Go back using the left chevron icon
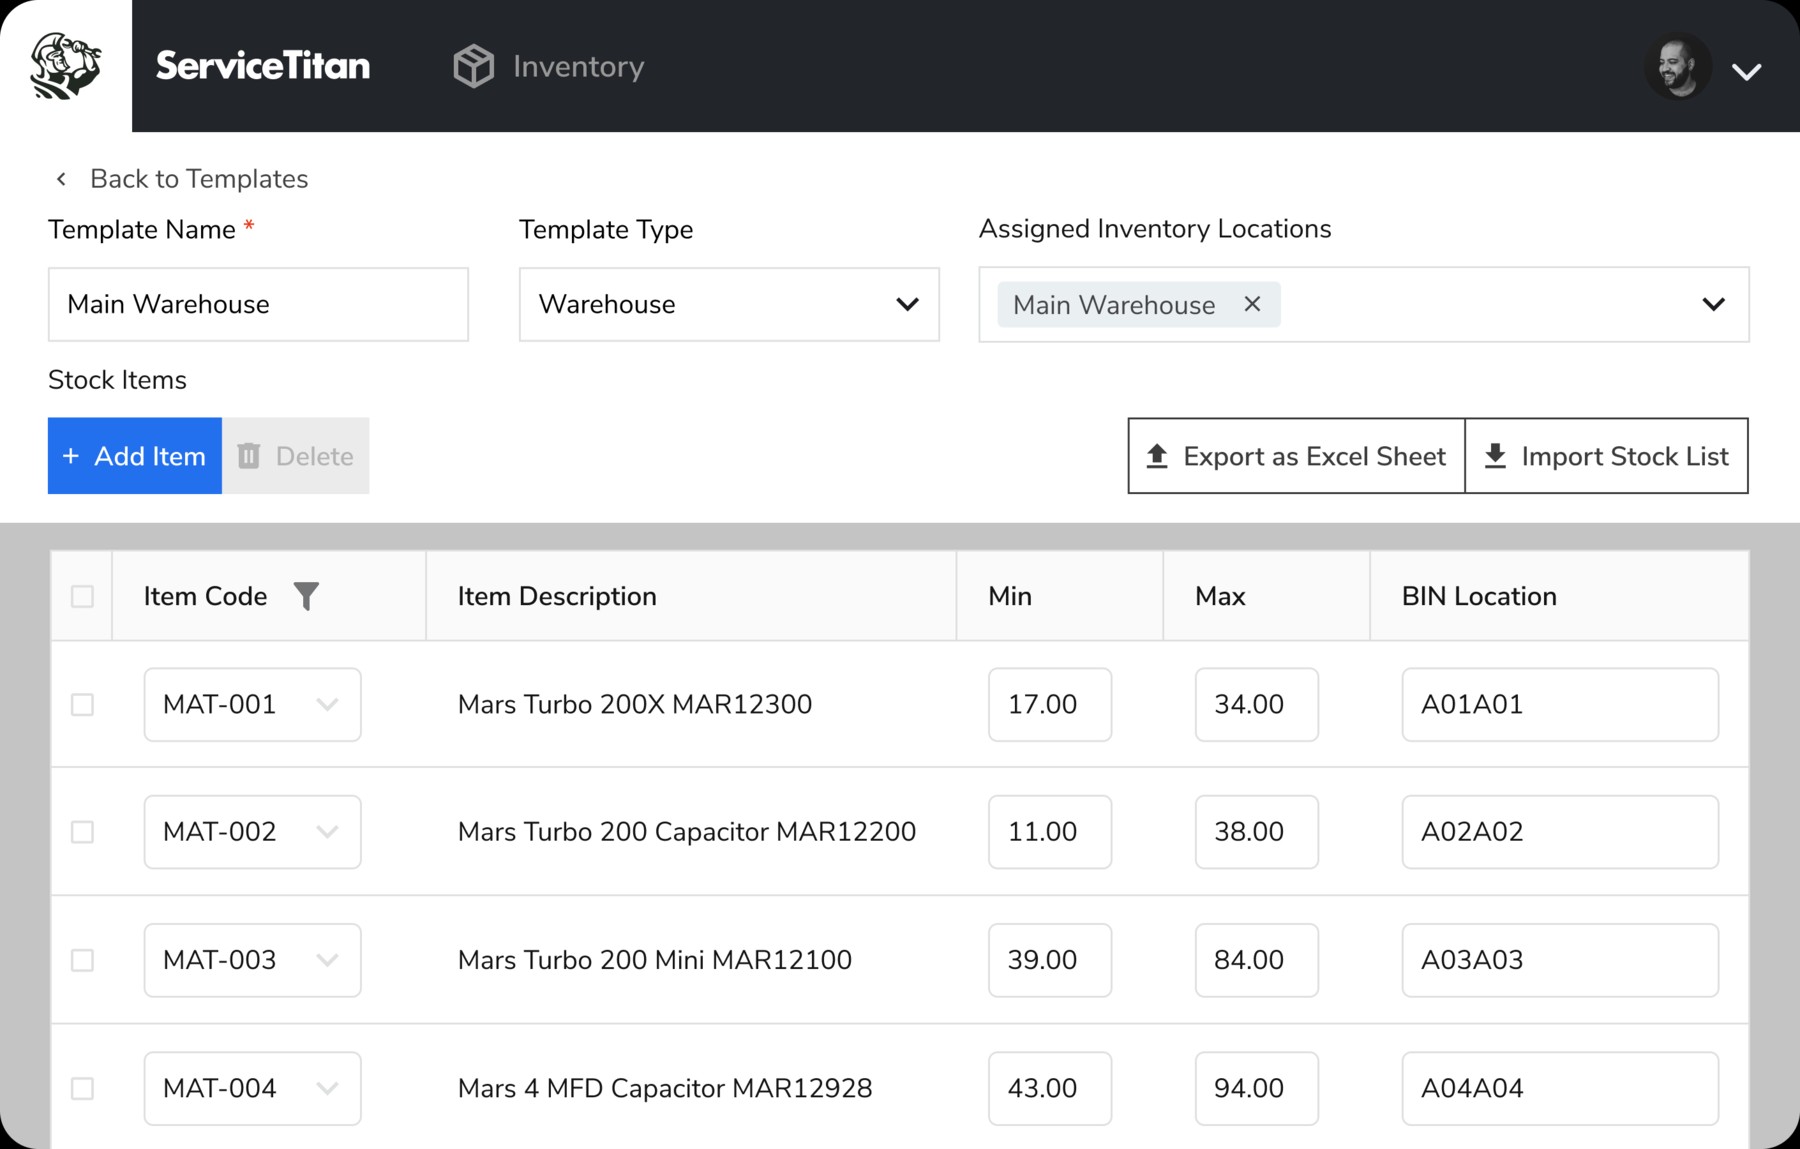 tap(62, 179)
